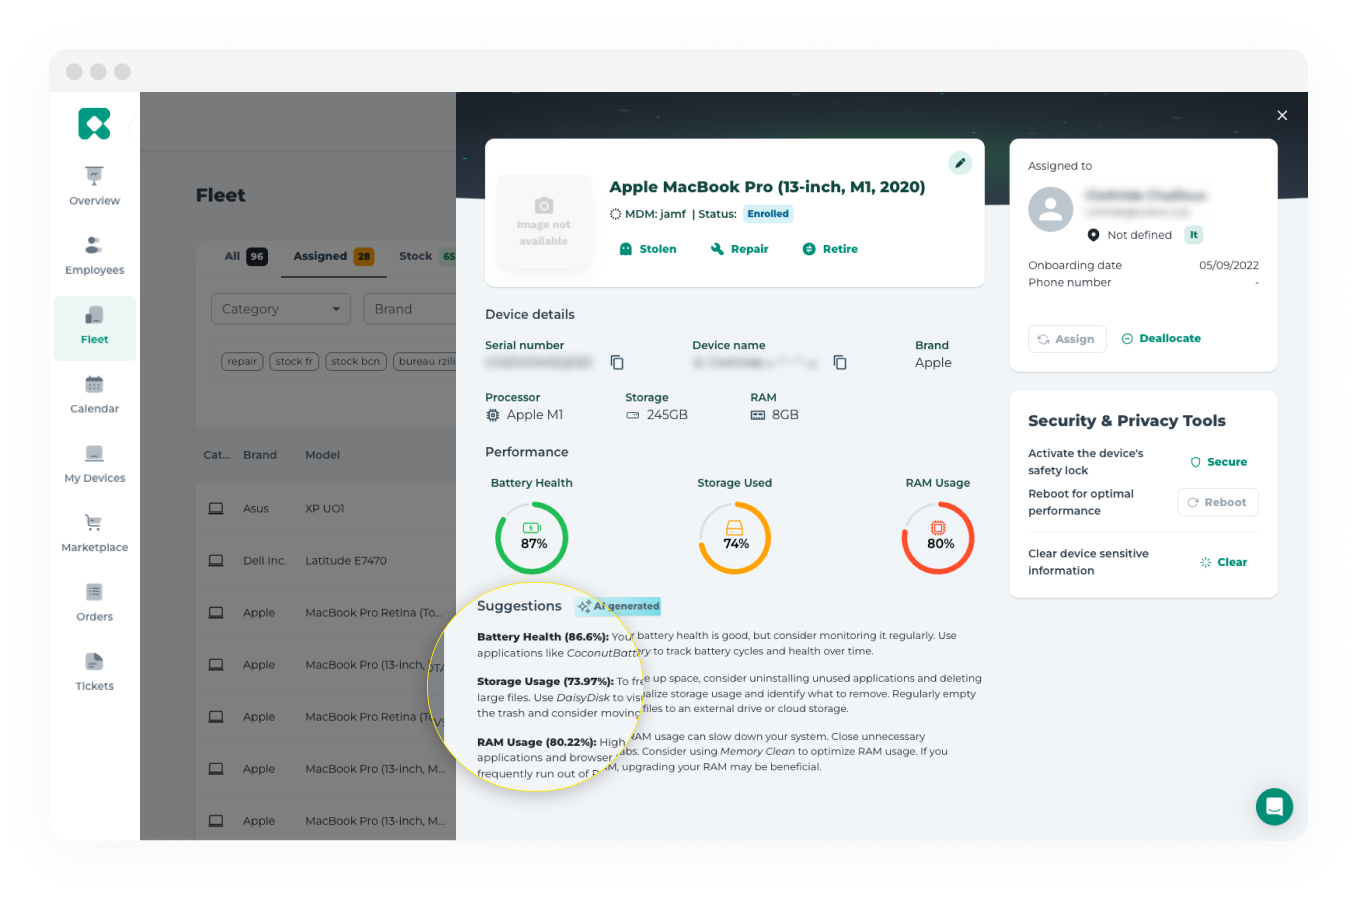The image size is (1366, 909).
Task: Click the RAM Usage 80% gauge
Action: pyautogui.click(x=938, y=538)
